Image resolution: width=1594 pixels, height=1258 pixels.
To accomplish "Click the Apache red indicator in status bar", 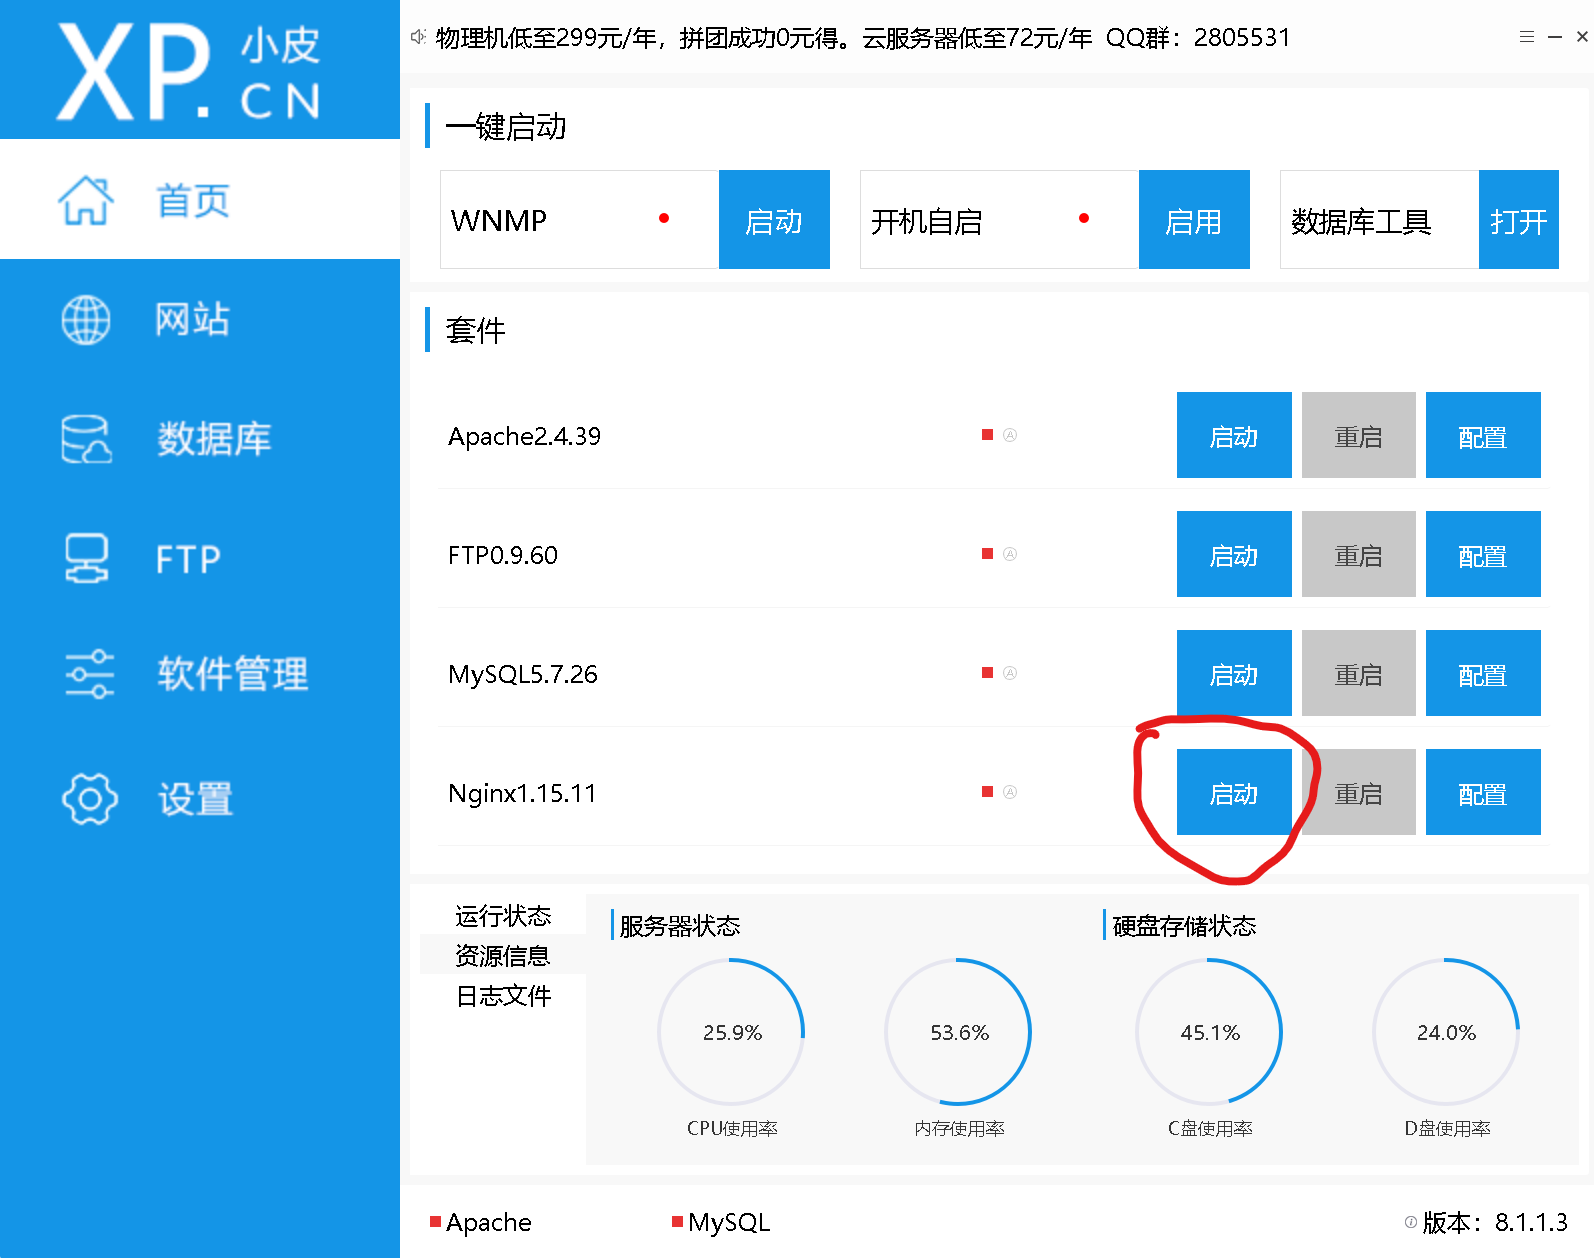I will coord(435,1221).
